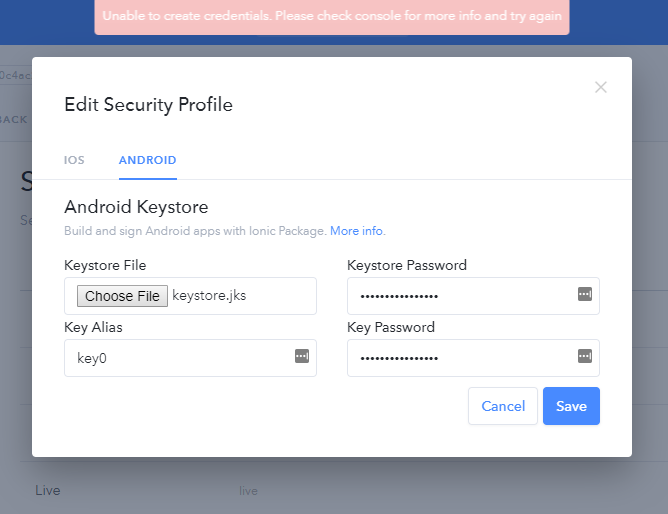Click the keystore.jks file name
Image resolution: width=668 pixels, height=514 pixels.
(x=208, y=296)
